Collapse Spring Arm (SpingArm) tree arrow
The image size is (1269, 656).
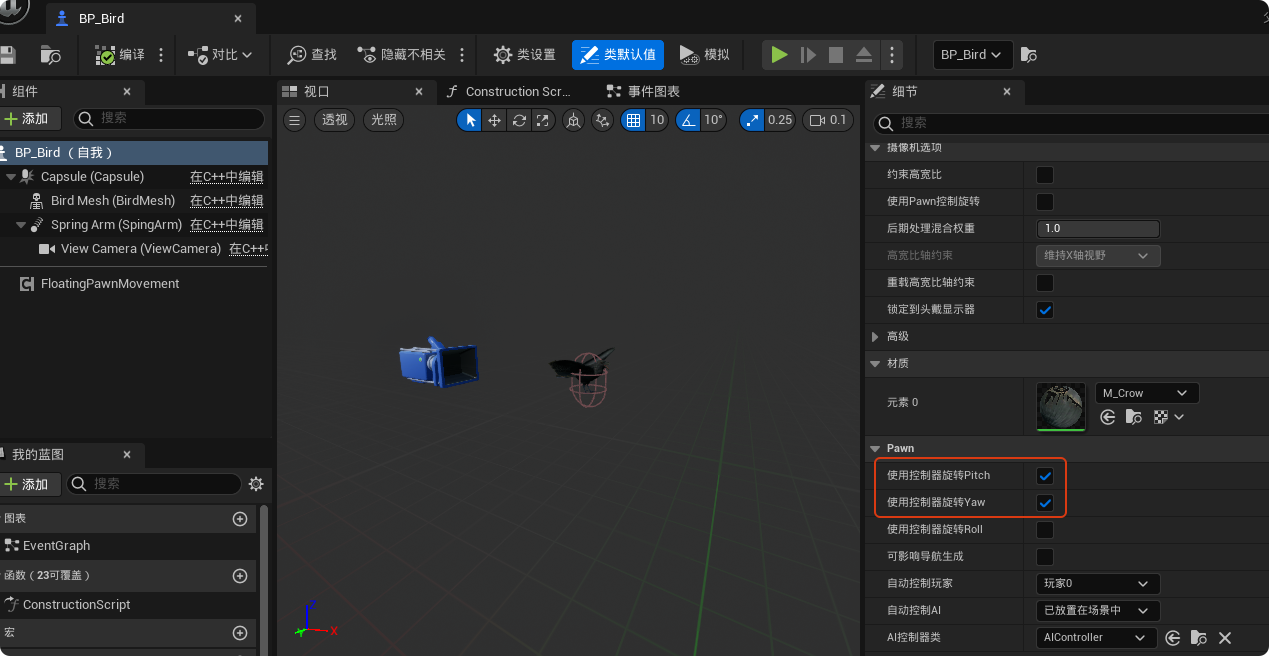point(21,225)
